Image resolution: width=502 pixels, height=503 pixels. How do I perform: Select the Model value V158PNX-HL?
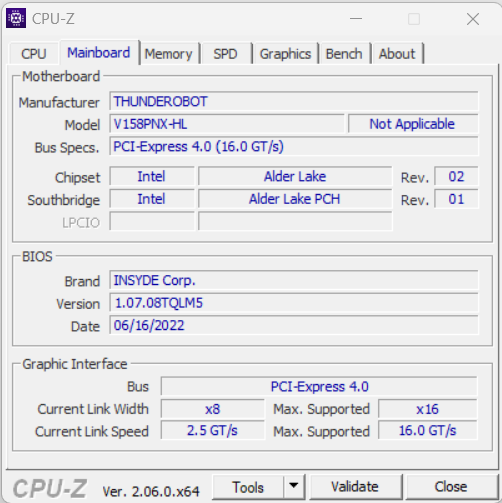tap(227, 124)
